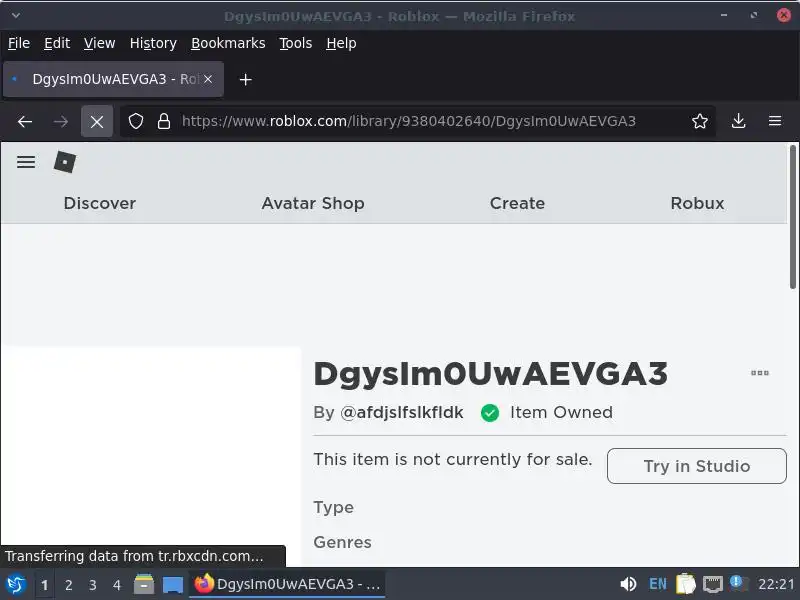Open the item's three-dot options menu
800x600 pixels.
click(760, 373)
